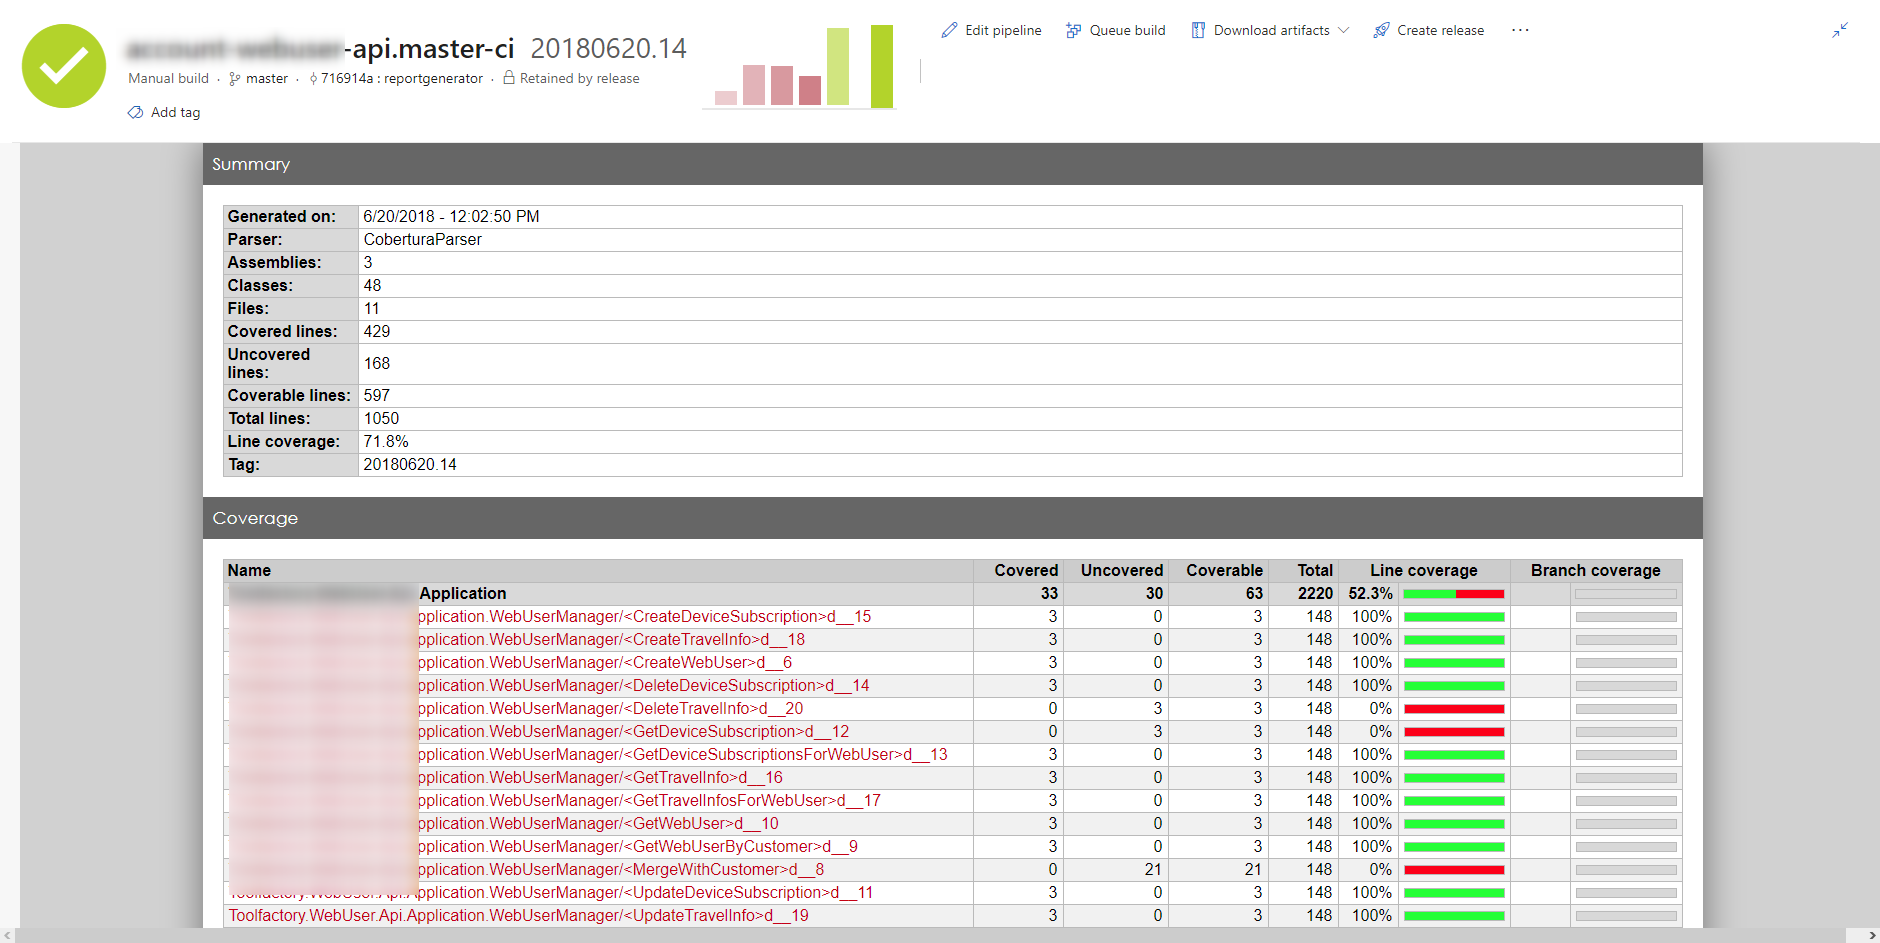Click the branch icon beside master
The image size is (1880, 943).
(233, 78)
